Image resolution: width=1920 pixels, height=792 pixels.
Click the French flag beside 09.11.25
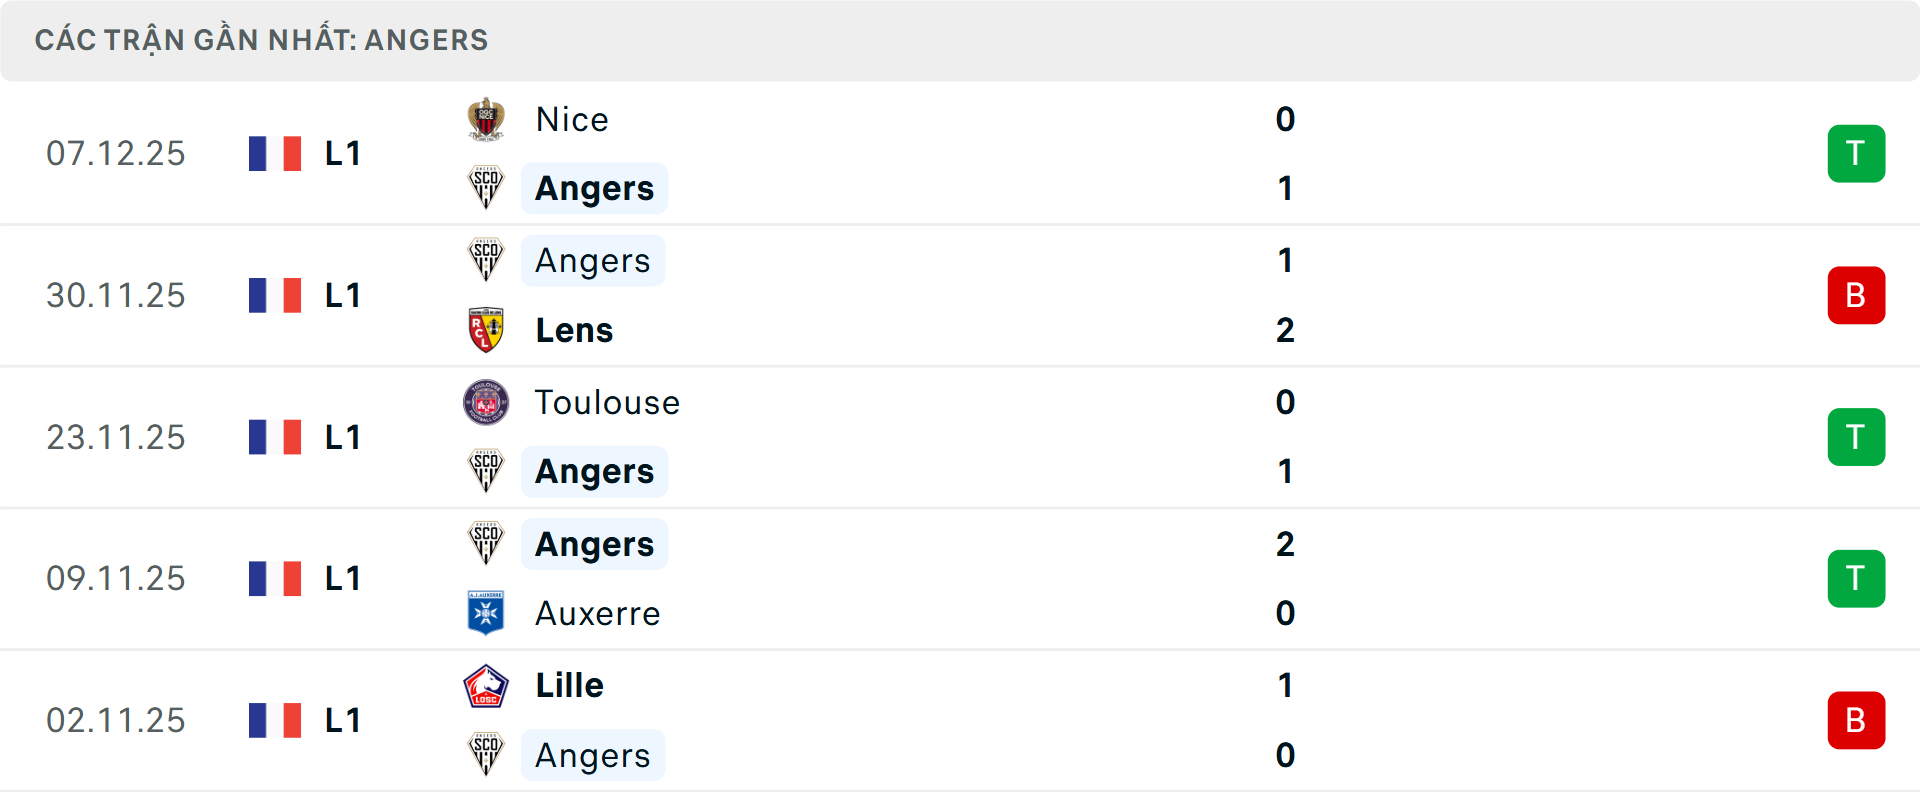275,579
